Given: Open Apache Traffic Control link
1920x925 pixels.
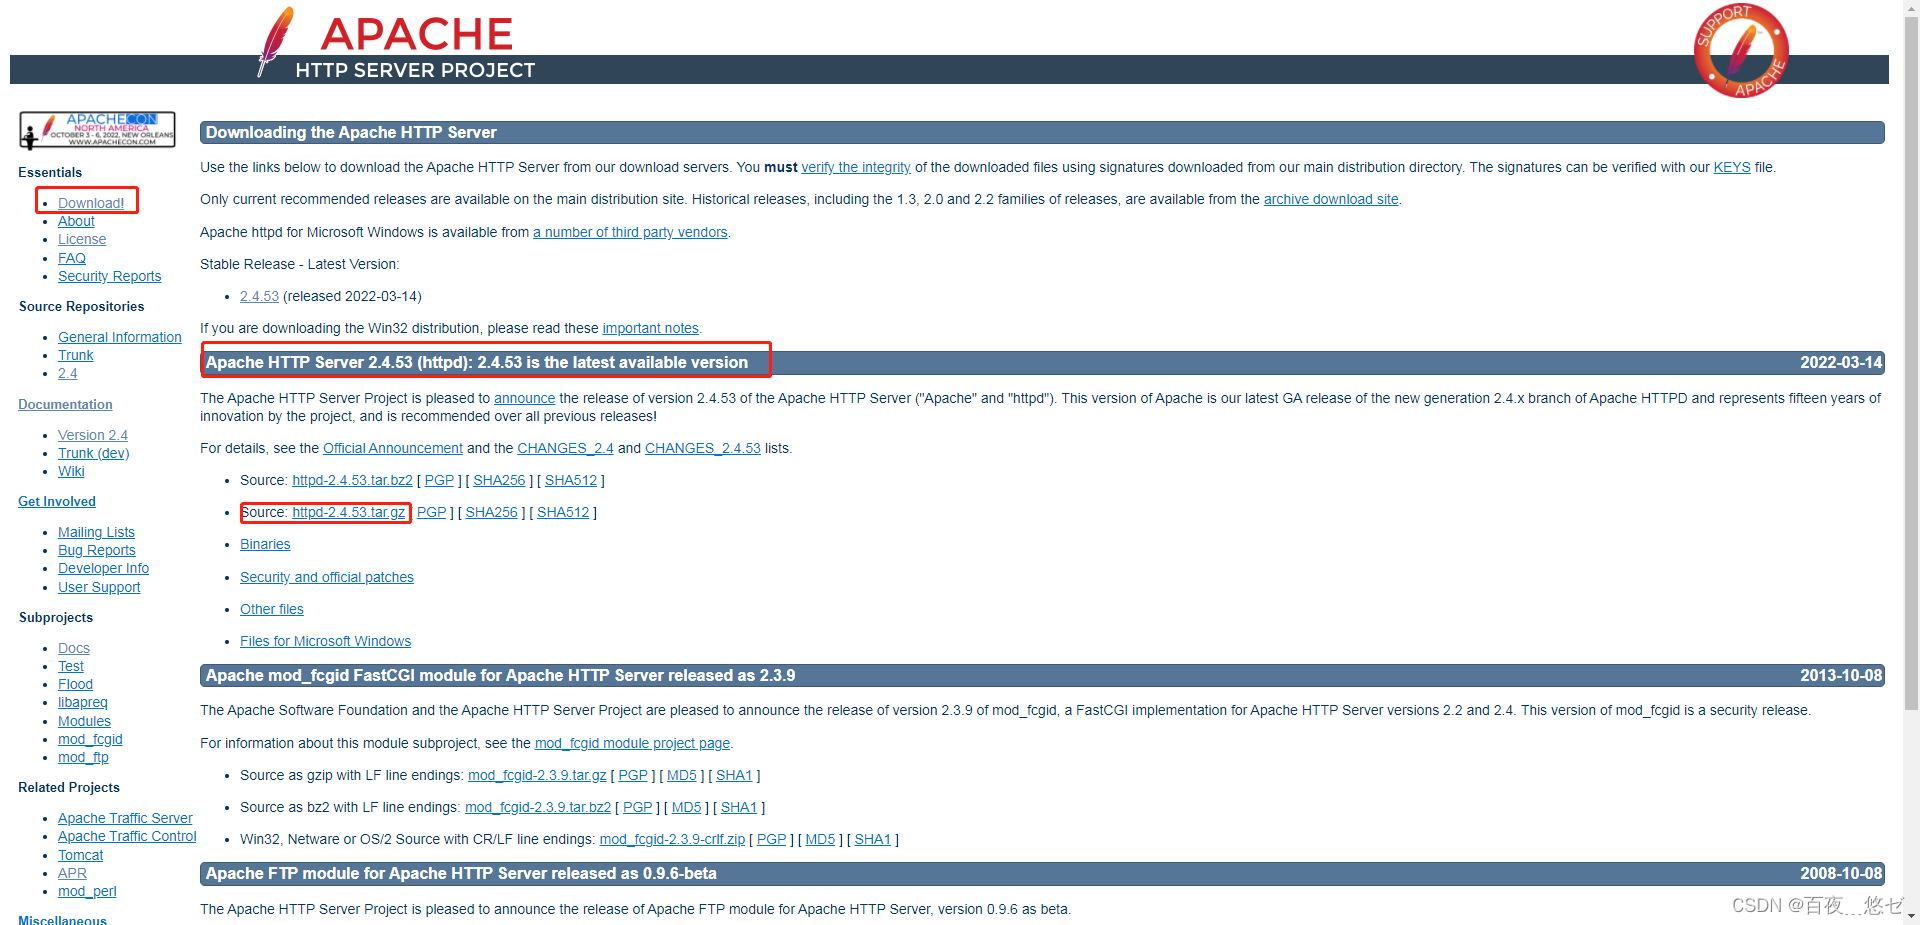Looking at the screenshot, I should (127, 836).
